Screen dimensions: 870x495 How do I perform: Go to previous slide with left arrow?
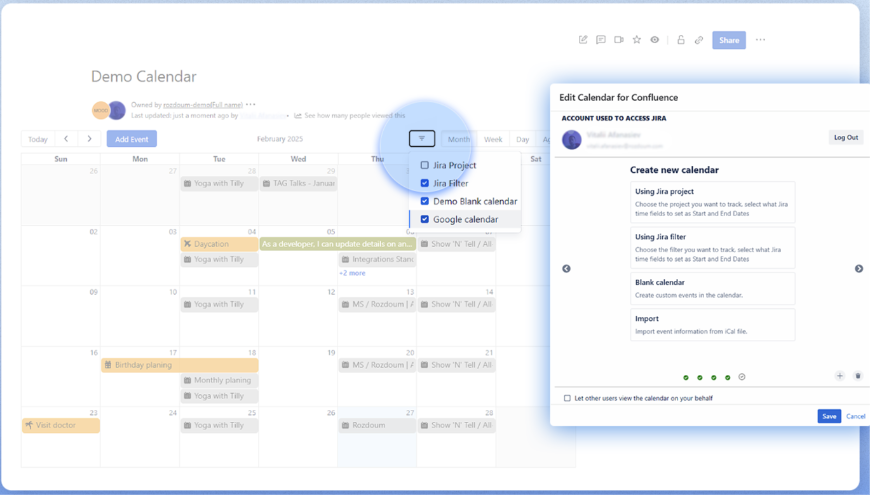tap(566, 269)
